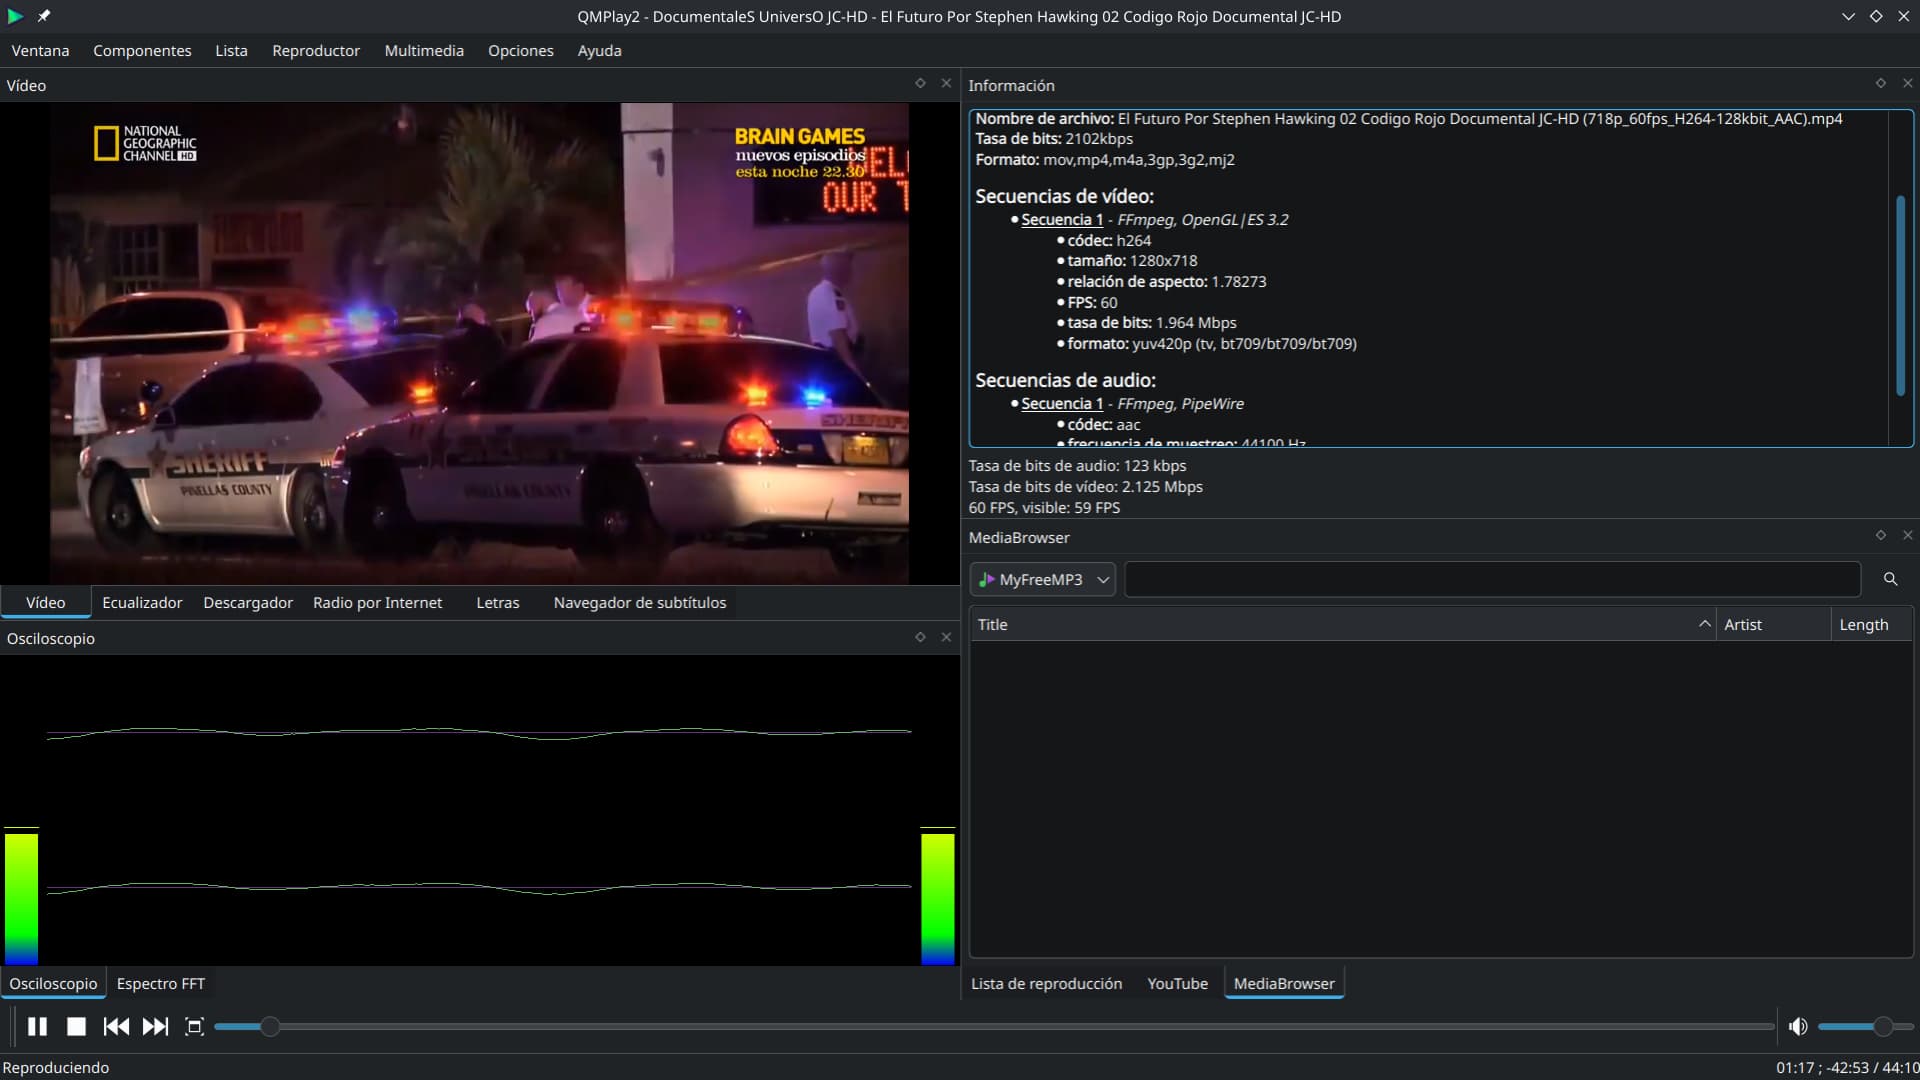Switch to the Ecualizador tab
Viewport: 1920px width, 1080px height.
(x=142, y=602)
